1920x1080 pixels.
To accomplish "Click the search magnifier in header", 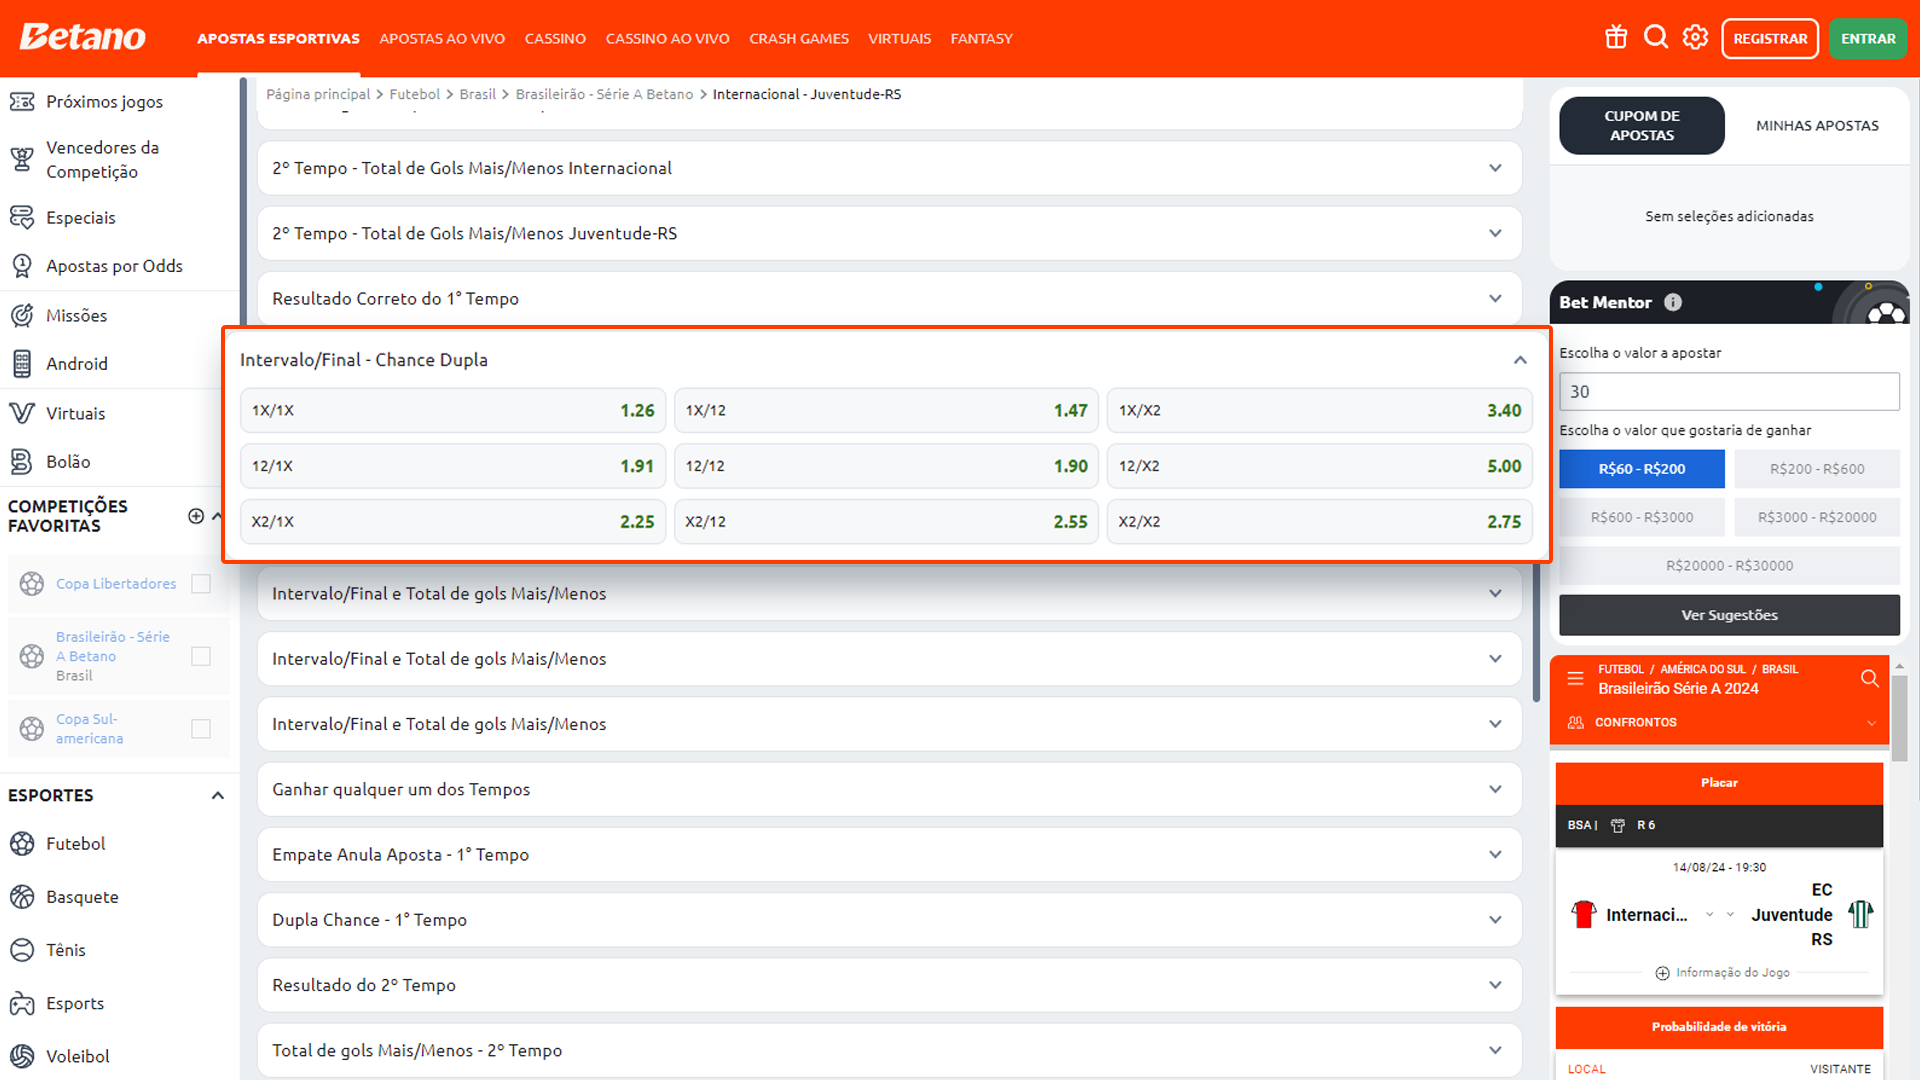I will point(1656,38).
